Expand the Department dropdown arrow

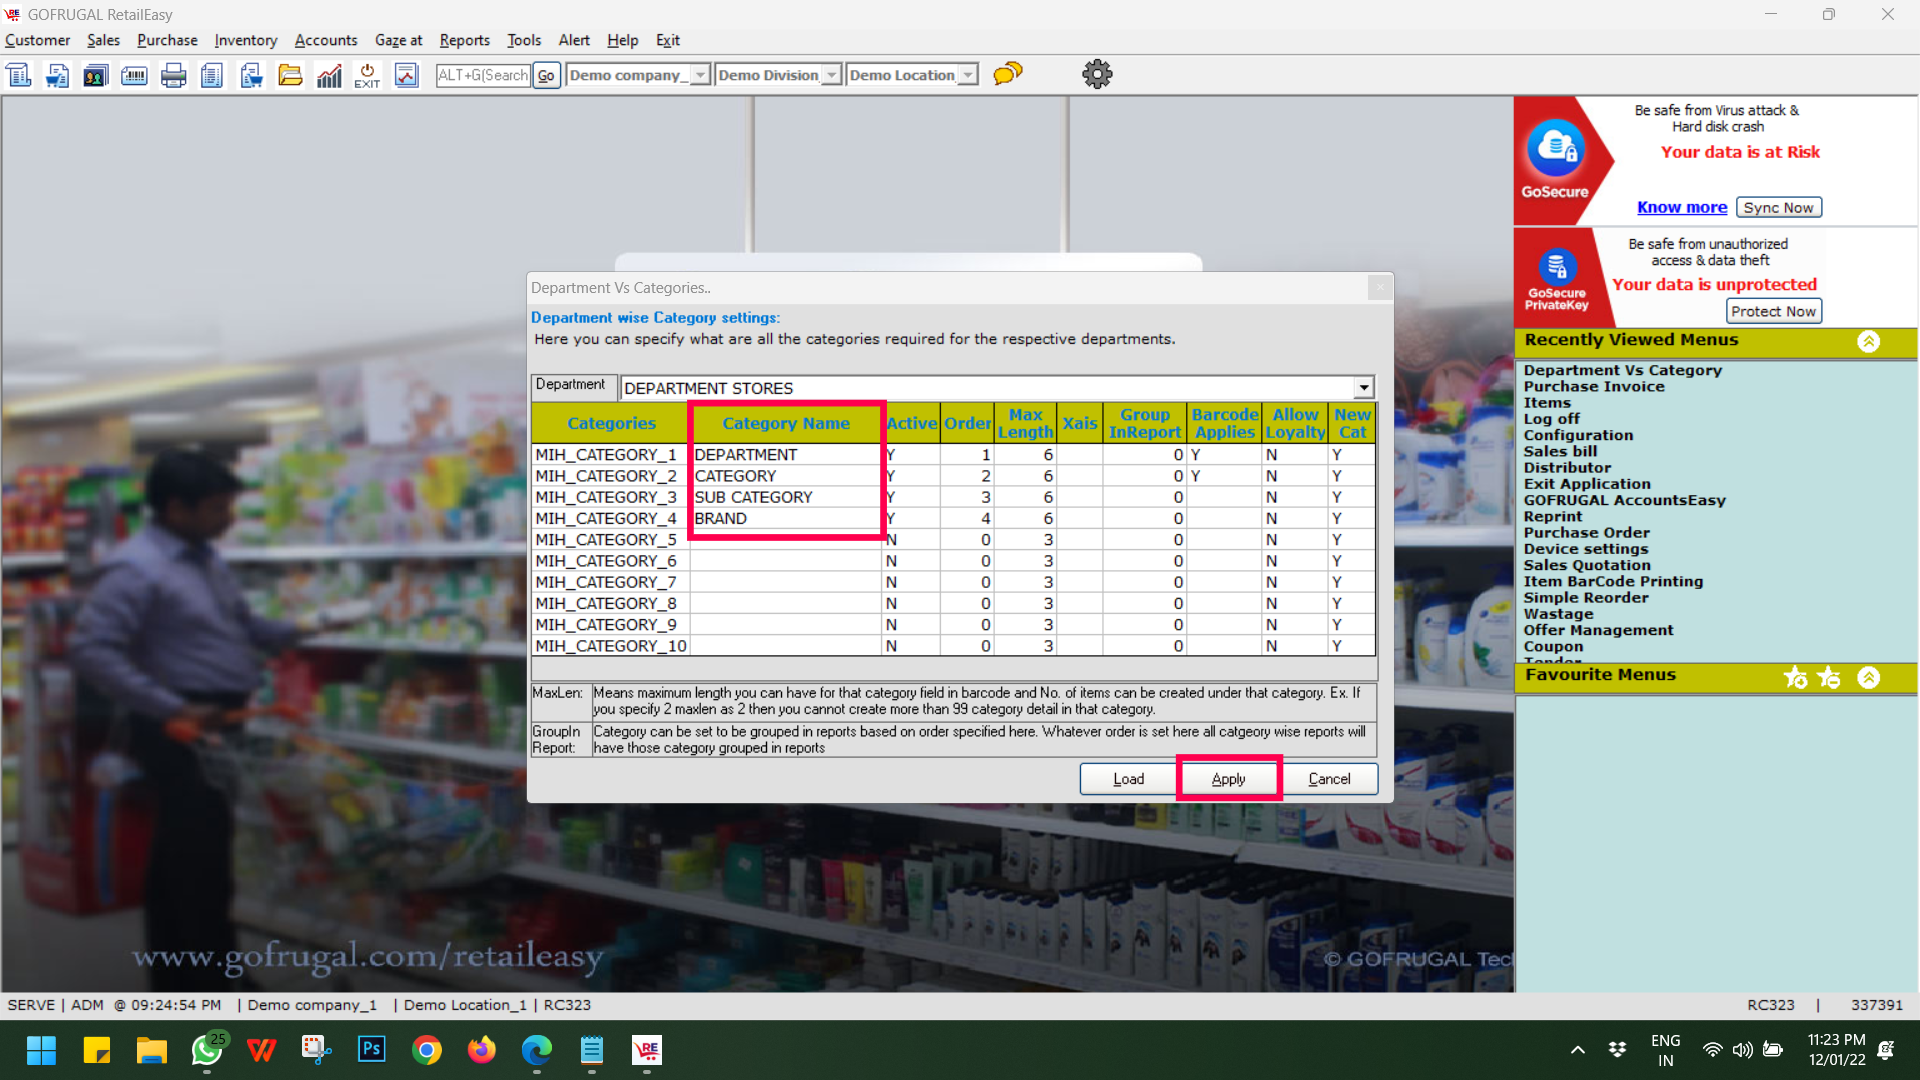pos(1363,388)
